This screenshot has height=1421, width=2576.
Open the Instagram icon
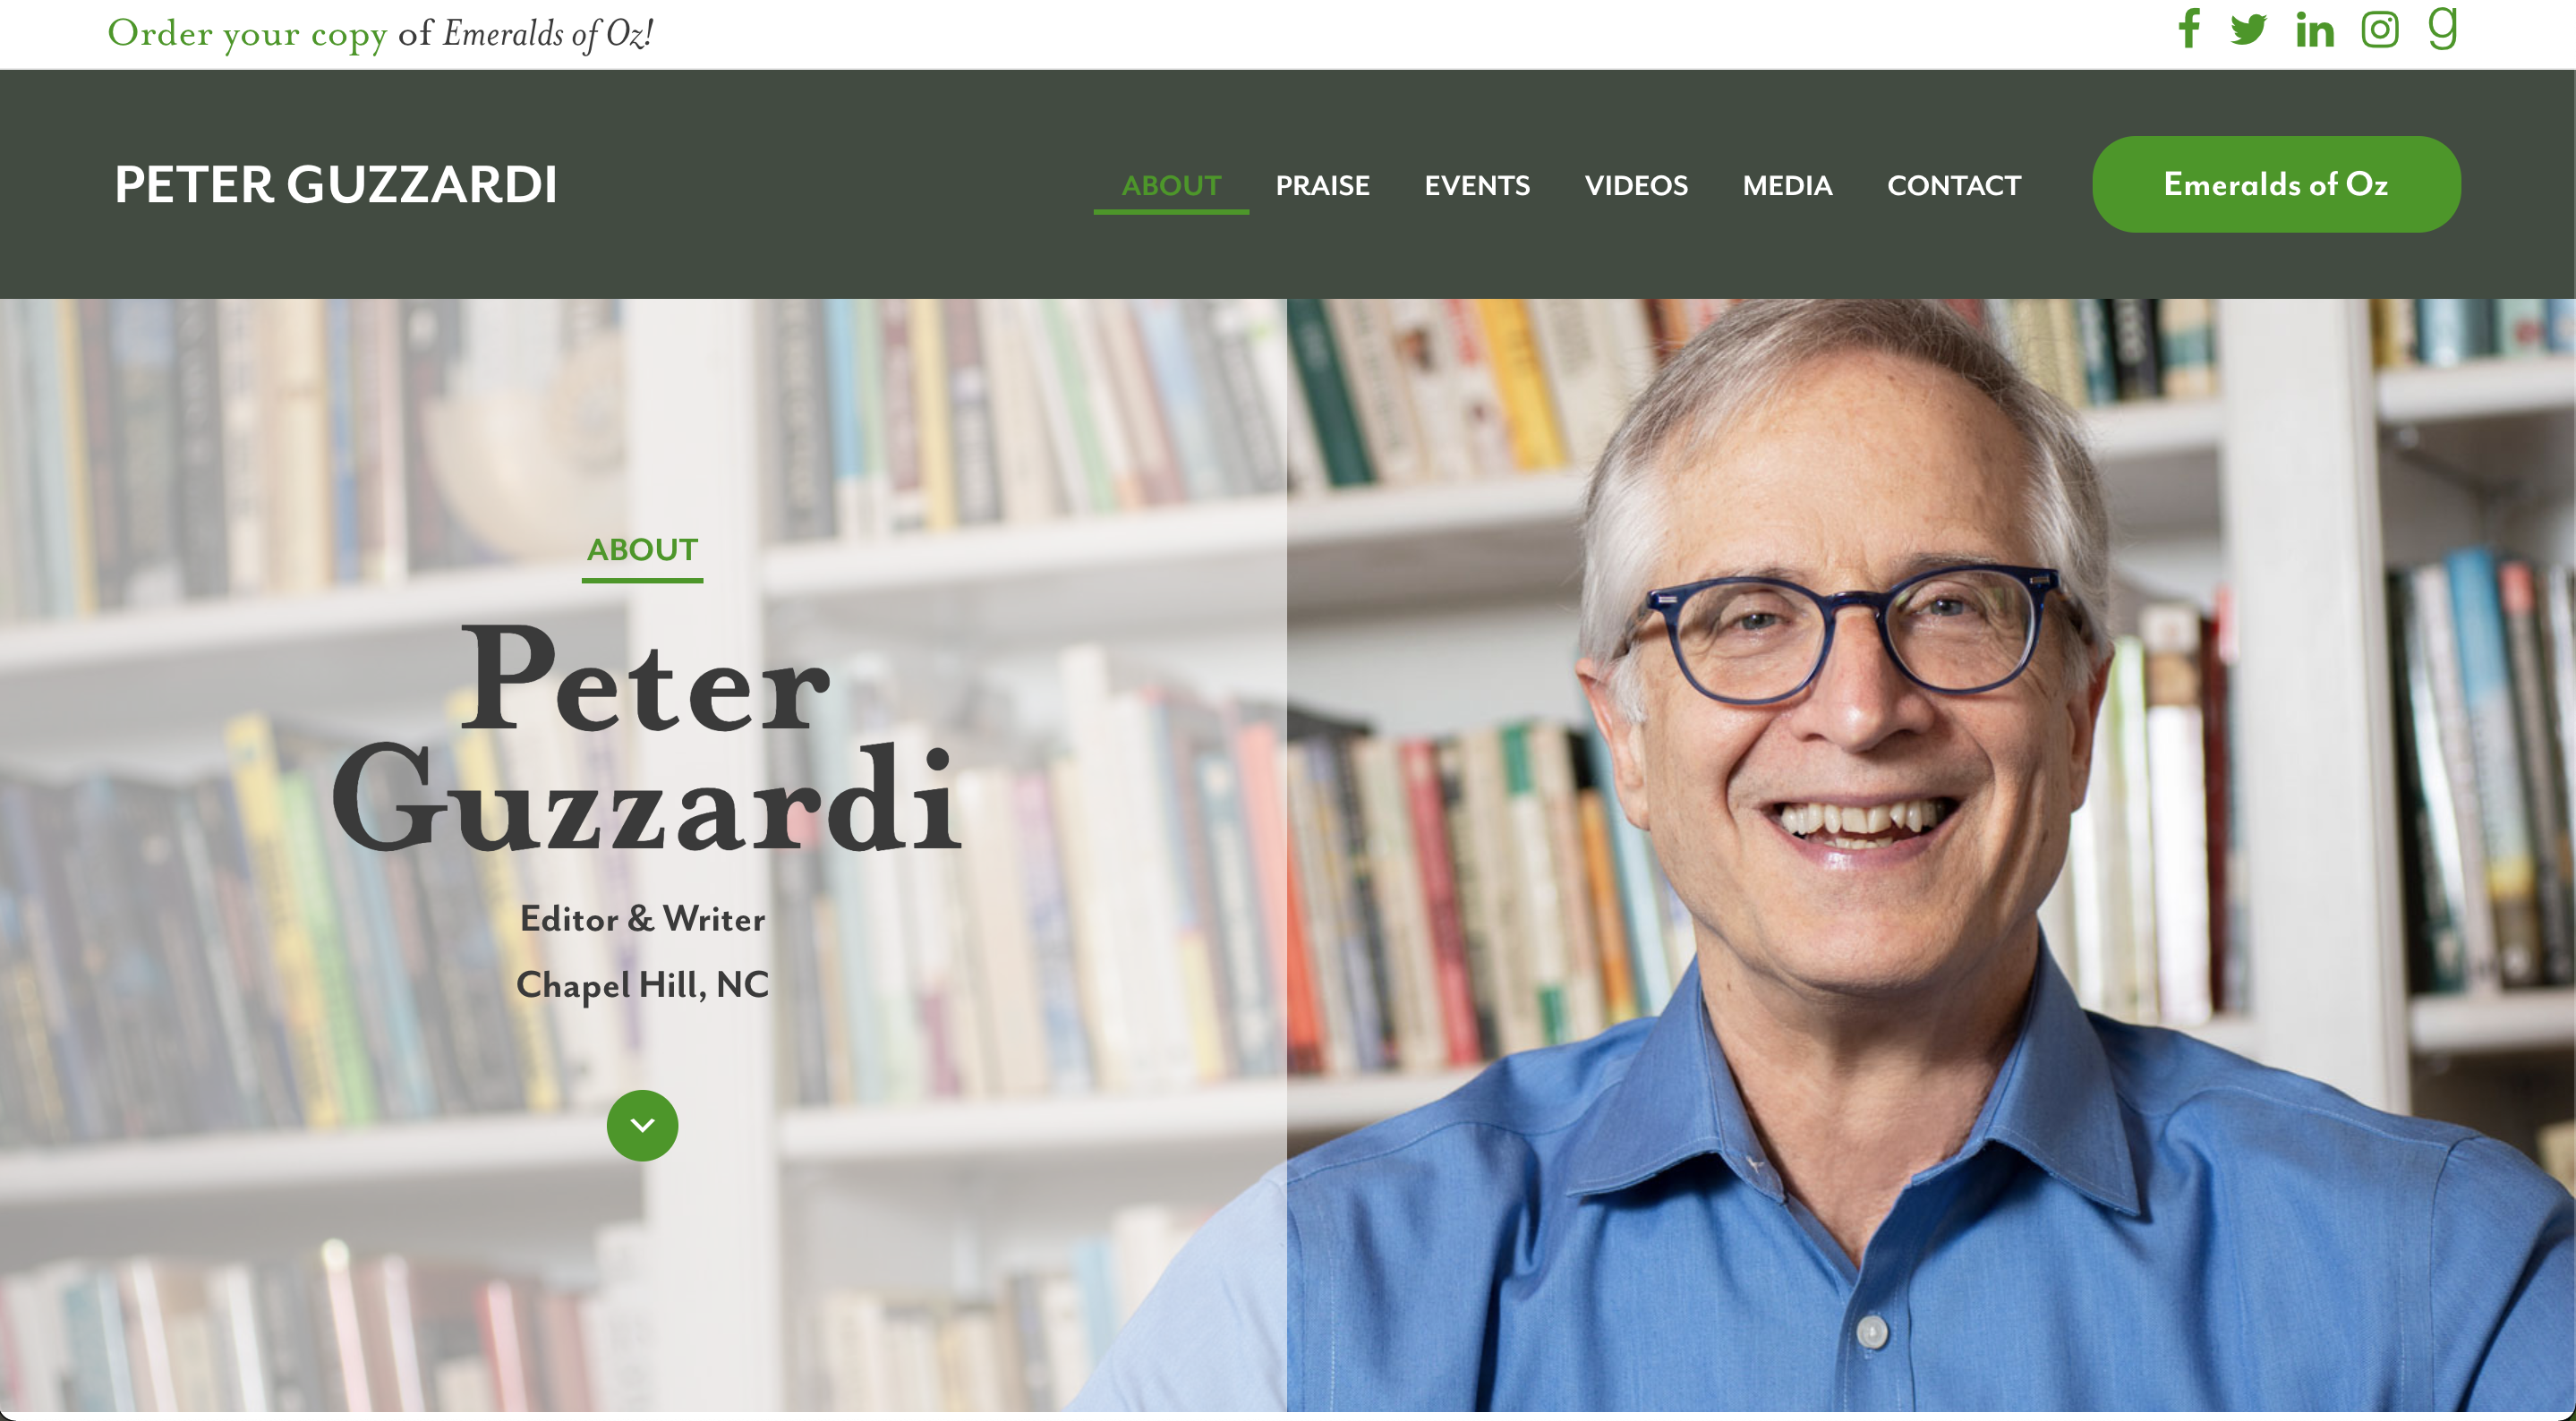point(2380,29)
